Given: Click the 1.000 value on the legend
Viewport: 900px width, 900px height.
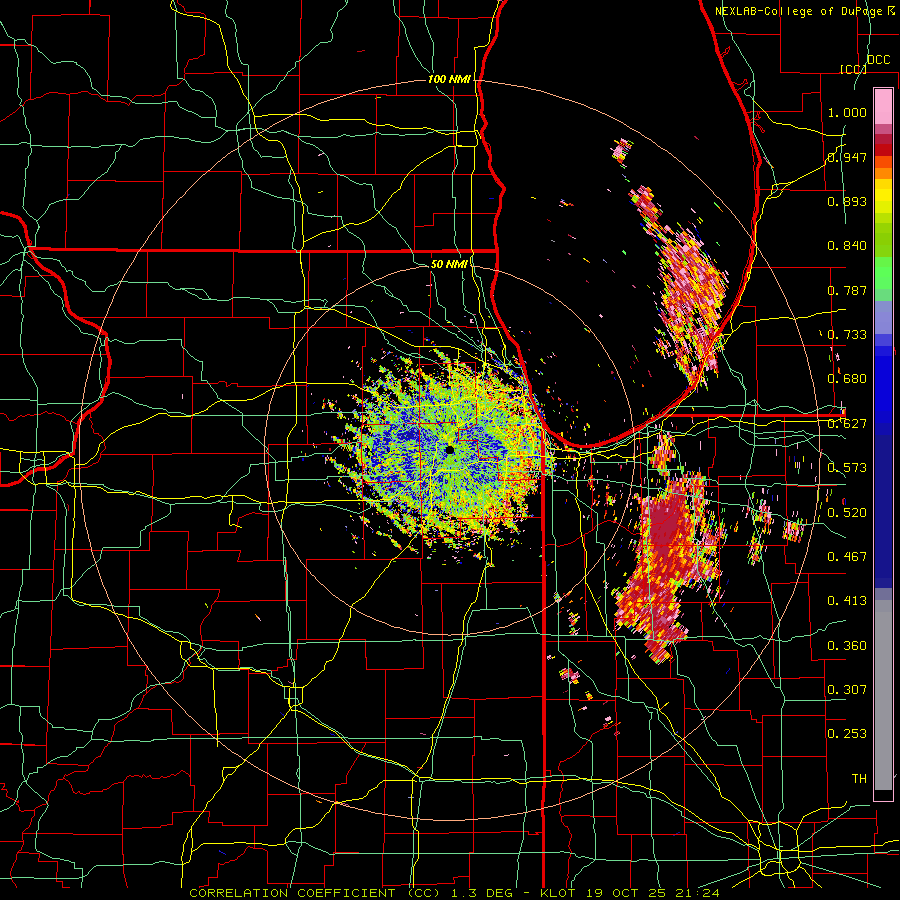Looking at the screenshot, I should (847, 112).
